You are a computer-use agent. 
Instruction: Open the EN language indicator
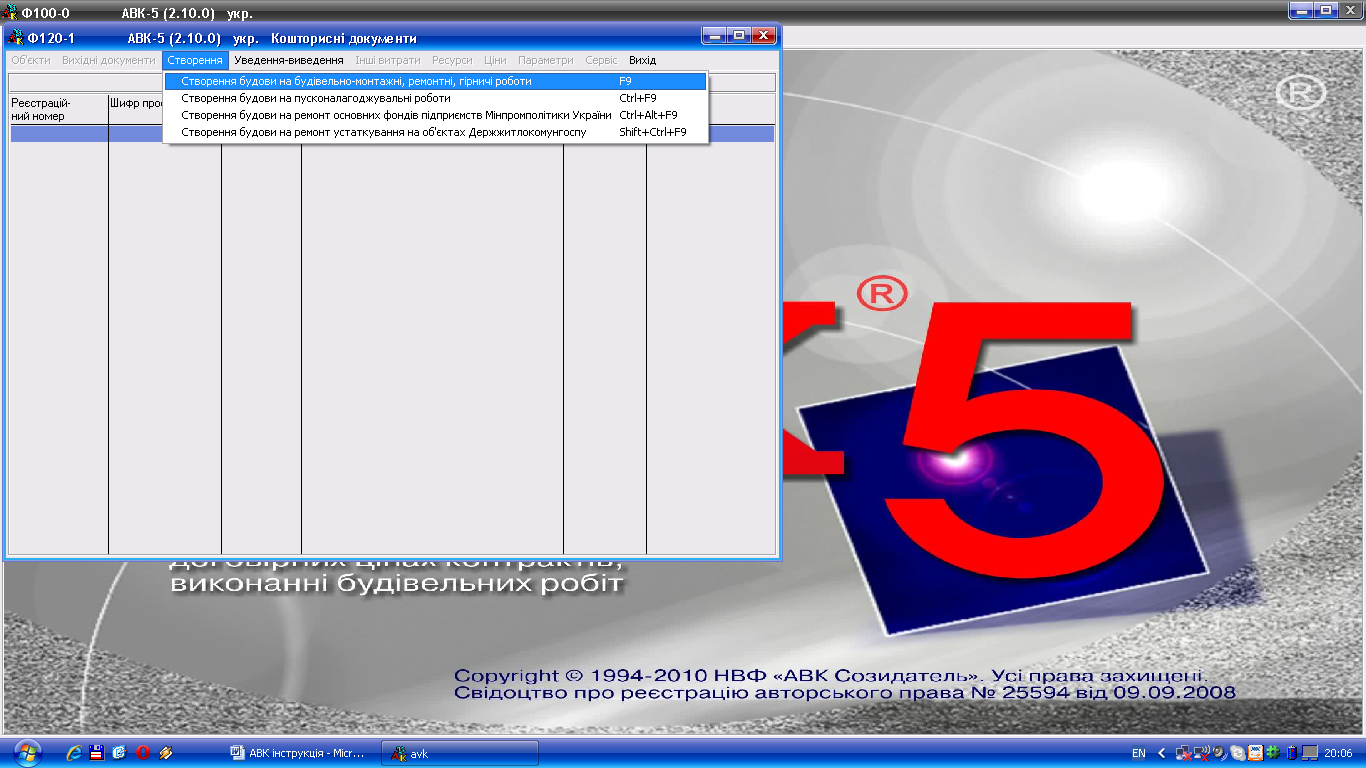1139,753
